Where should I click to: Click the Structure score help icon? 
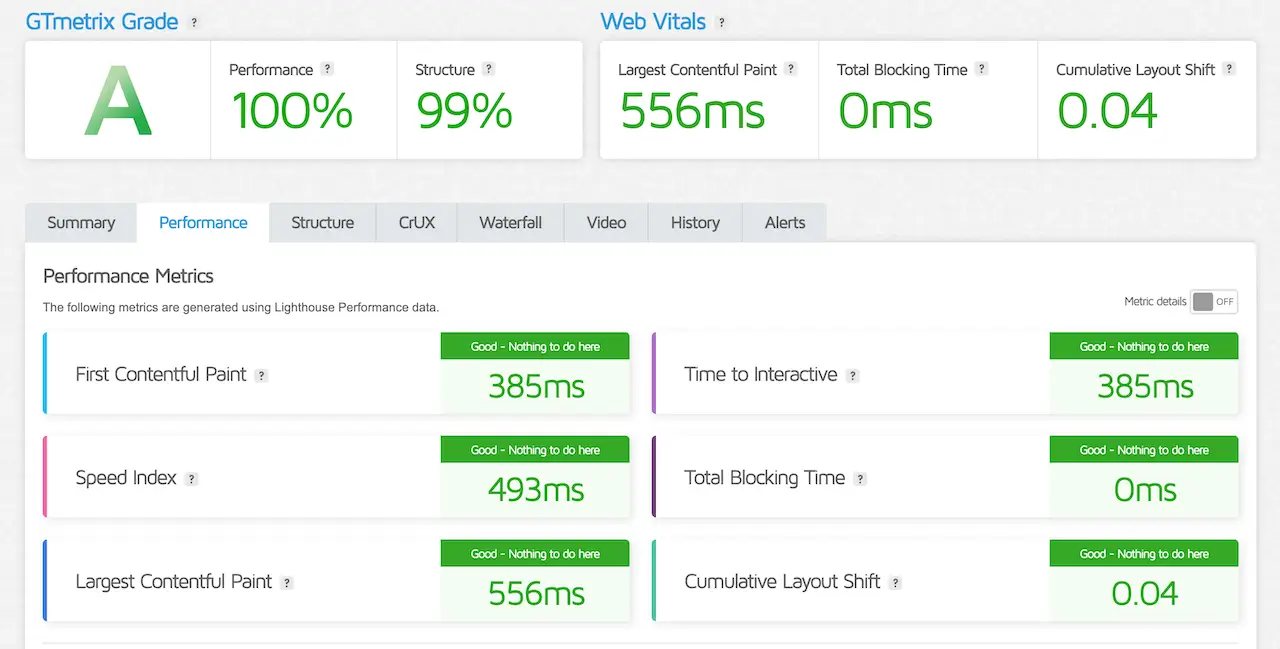[x=487, y=70]
